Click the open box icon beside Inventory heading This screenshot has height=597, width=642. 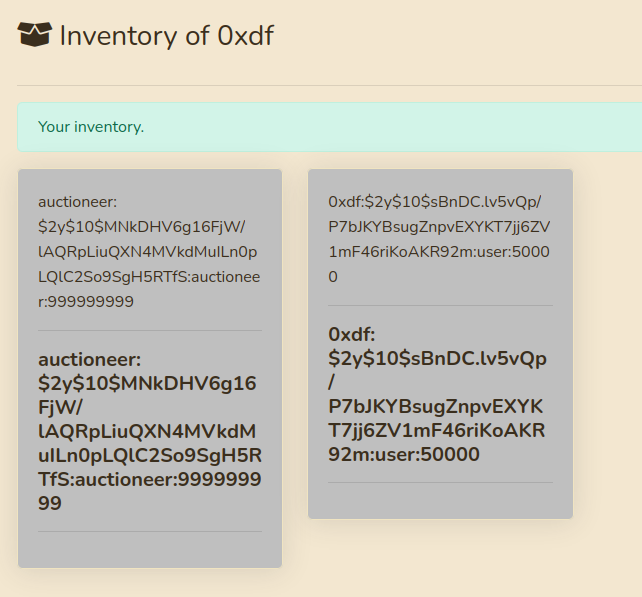[34, 35]
